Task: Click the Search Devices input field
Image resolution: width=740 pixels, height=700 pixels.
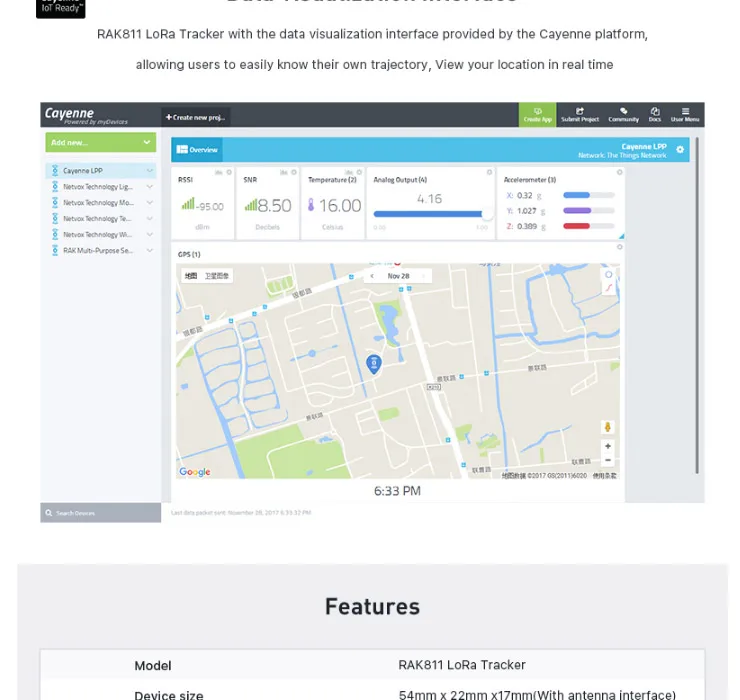Action: (x=101, y=513)
